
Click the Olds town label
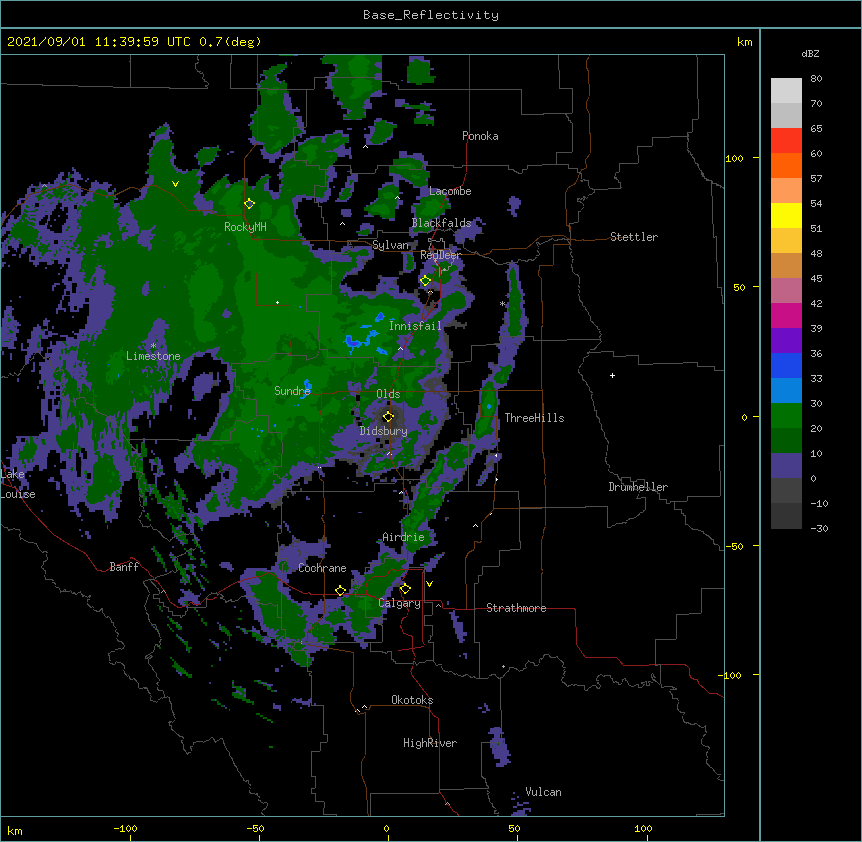(388, 394)
